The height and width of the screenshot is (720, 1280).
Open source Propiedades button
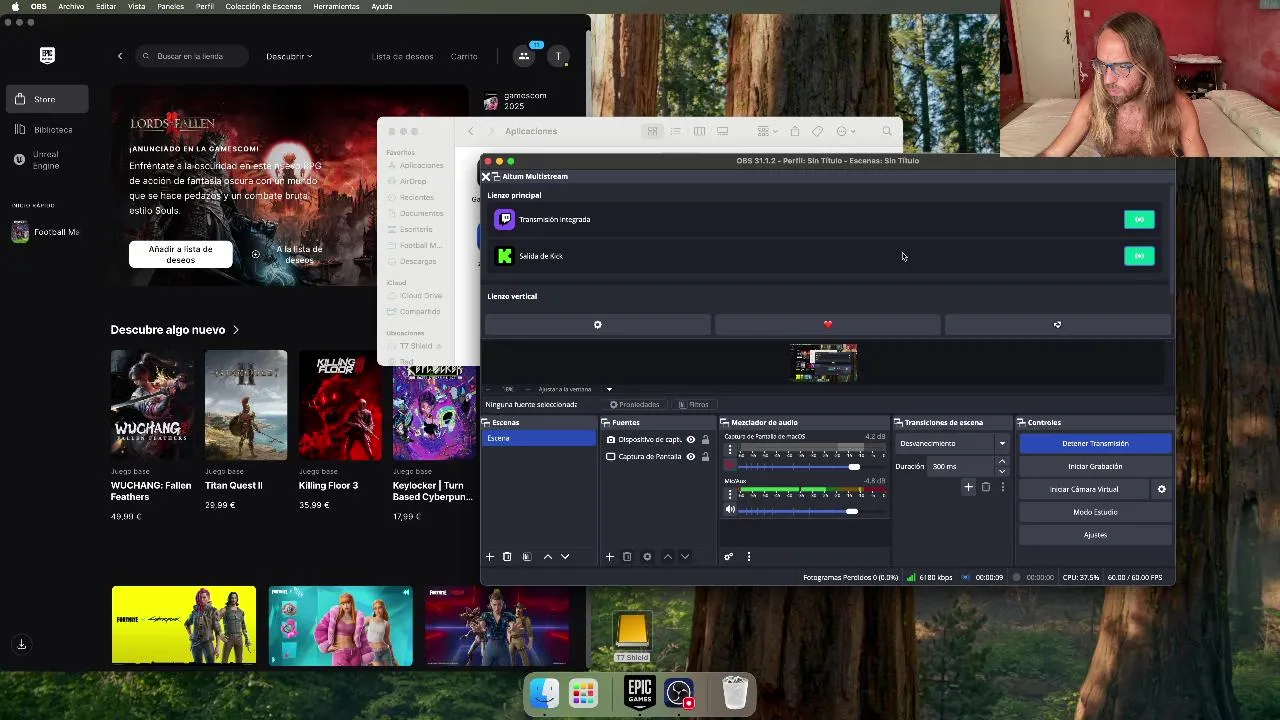[634, 404]
